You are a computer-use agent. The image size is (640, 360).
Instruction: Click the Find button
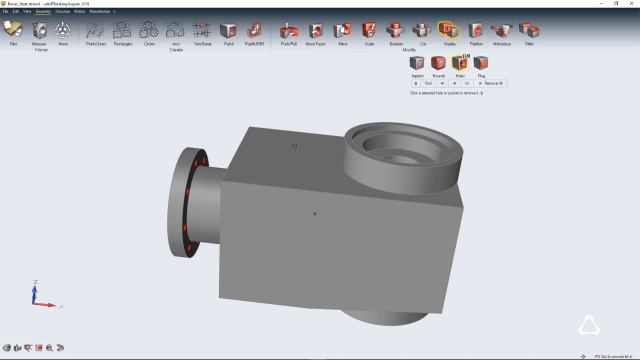pyautogui.click(x=428, y=83)
